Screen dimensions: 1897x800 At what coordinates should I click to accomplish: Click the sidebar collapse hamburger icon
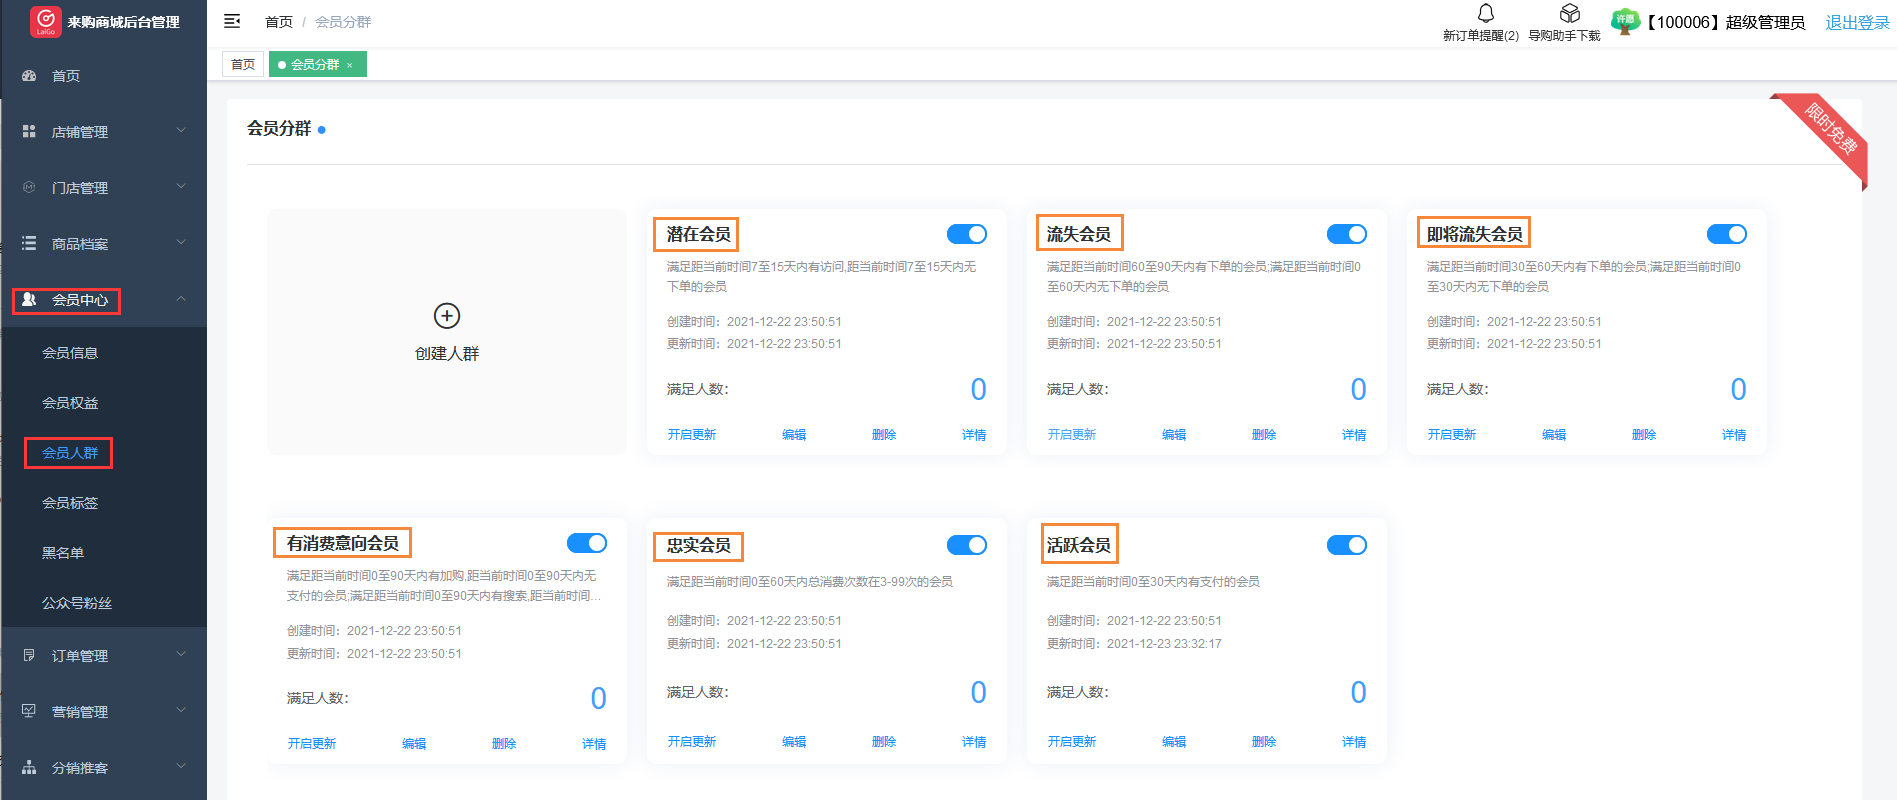pos(232,21)
